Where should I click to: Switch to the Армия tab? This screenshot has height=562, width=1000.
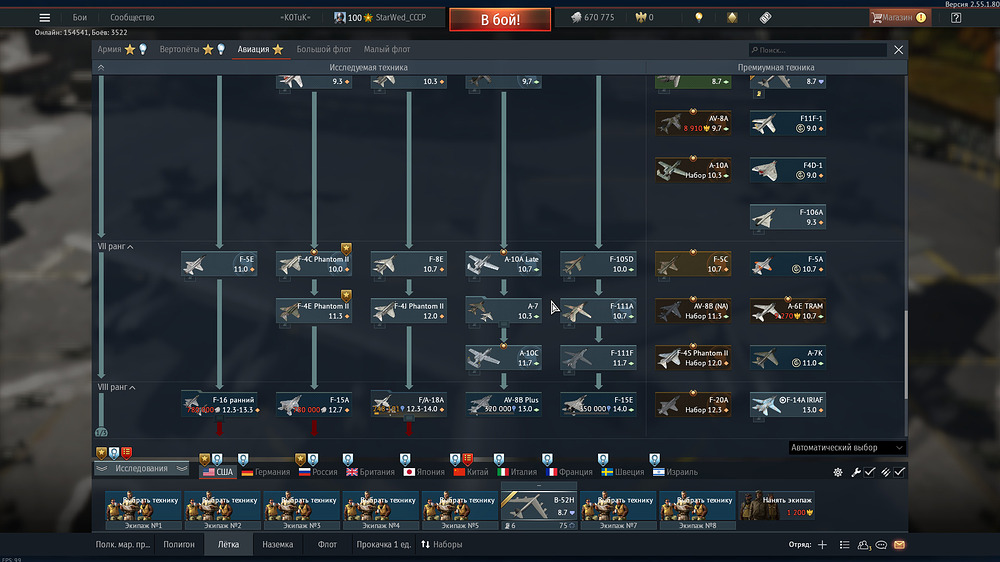(109, 49)
